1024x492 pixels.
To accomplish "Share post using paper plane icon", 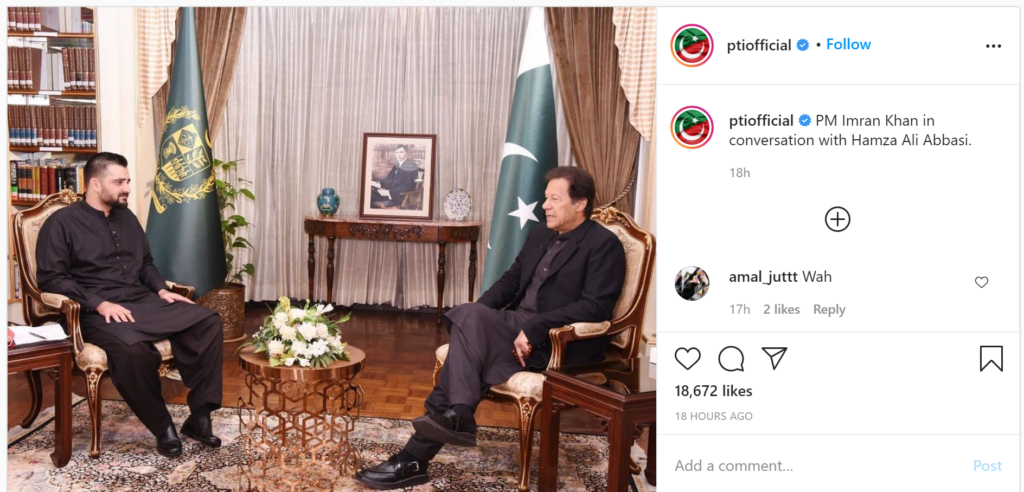I will tap(775, 358).
